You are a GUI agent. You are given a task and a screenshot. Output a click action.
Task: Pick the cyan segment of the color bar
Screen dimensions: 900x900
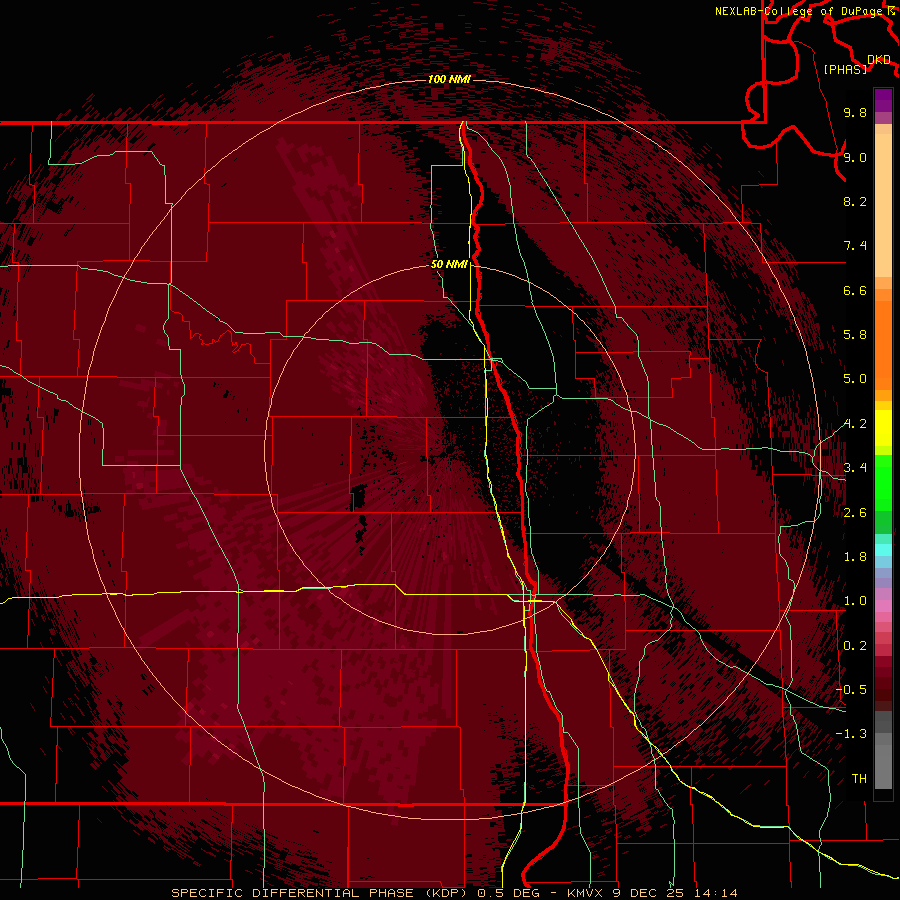click(x=883, y=550)
